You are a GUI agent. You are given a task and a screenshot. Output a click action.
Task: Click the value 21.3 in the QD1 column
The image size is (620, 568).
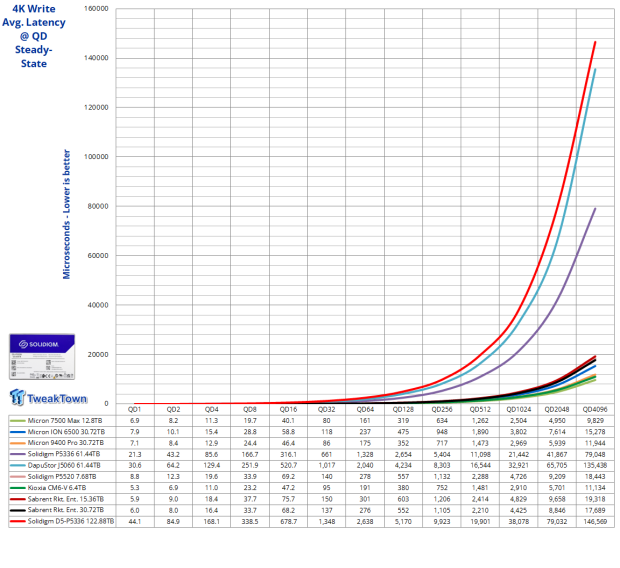134,454
